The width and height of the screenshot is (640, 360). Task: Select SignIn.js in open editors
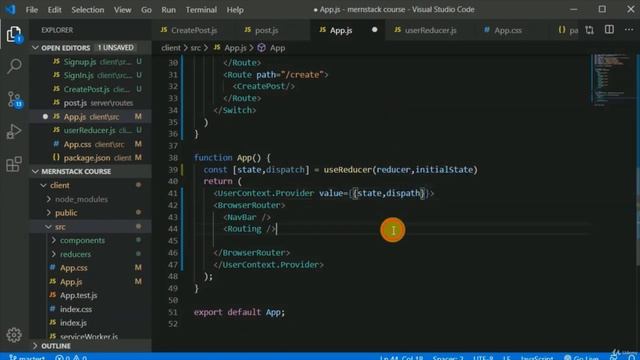[x=91, y=76]
